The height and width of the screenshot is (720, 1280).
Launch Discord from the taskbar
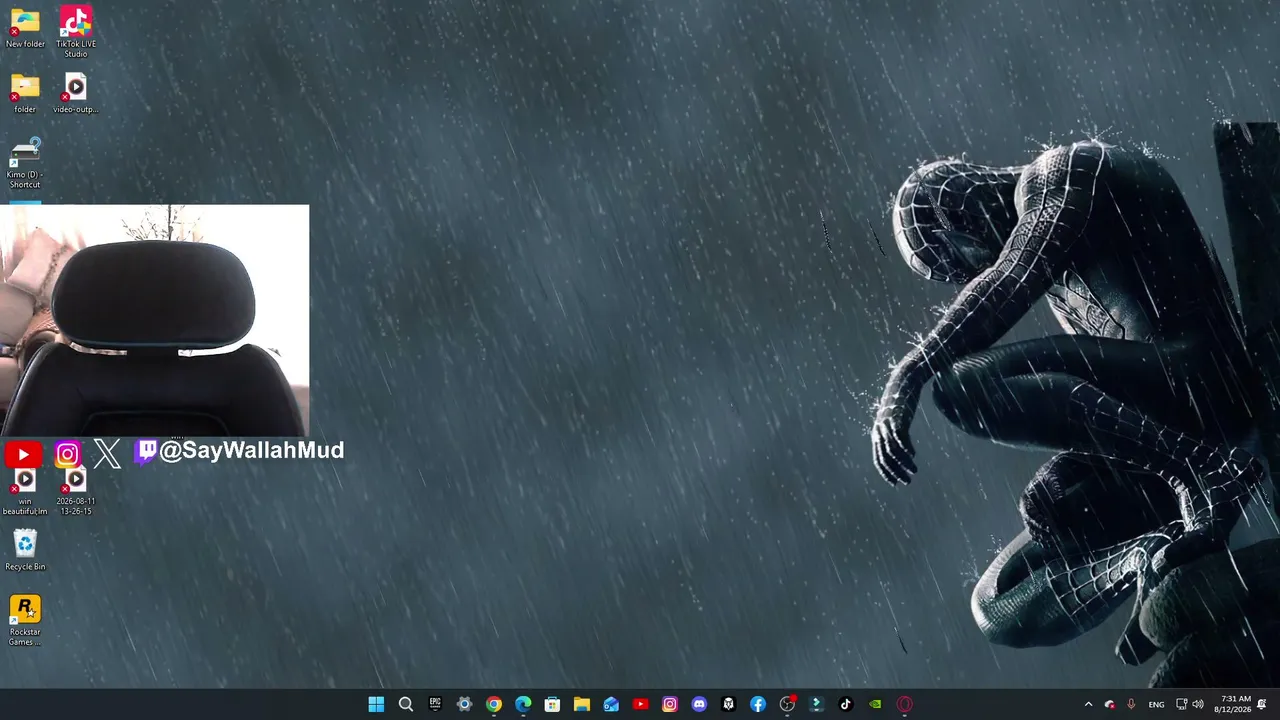699,704
